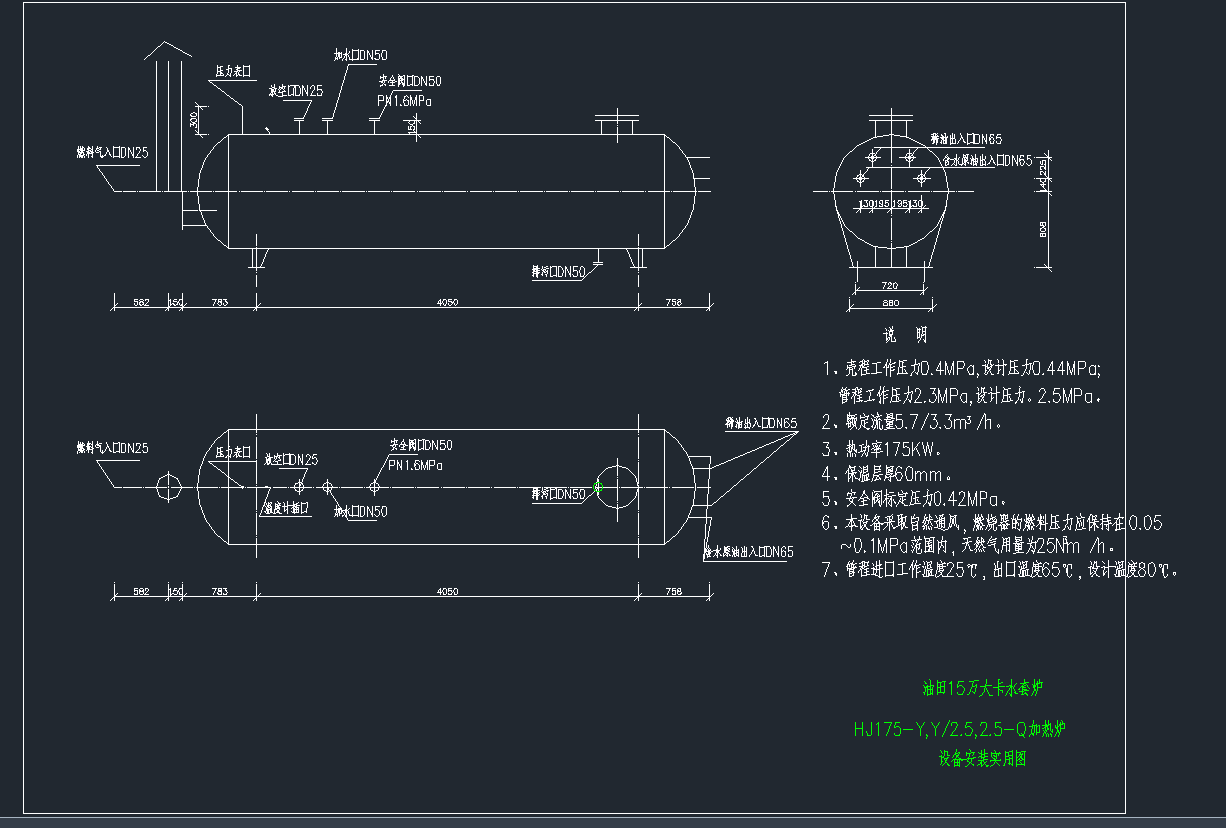Select the chimney arrowhead atop the elevation view
The height and width of the screenshot is (828, 1226).
point(167,50)
